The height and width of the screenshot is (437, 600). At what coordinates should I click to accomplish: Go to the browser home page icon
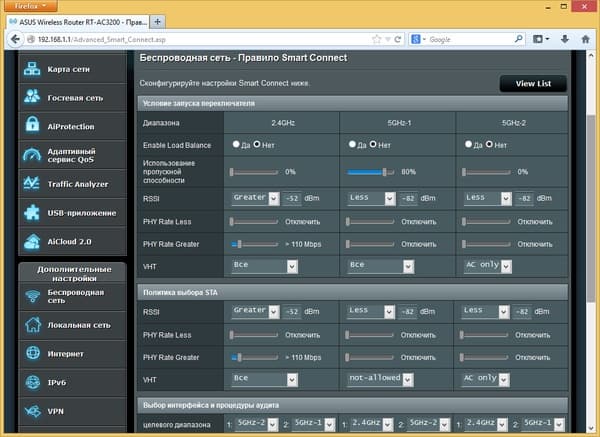pos(585,39)
